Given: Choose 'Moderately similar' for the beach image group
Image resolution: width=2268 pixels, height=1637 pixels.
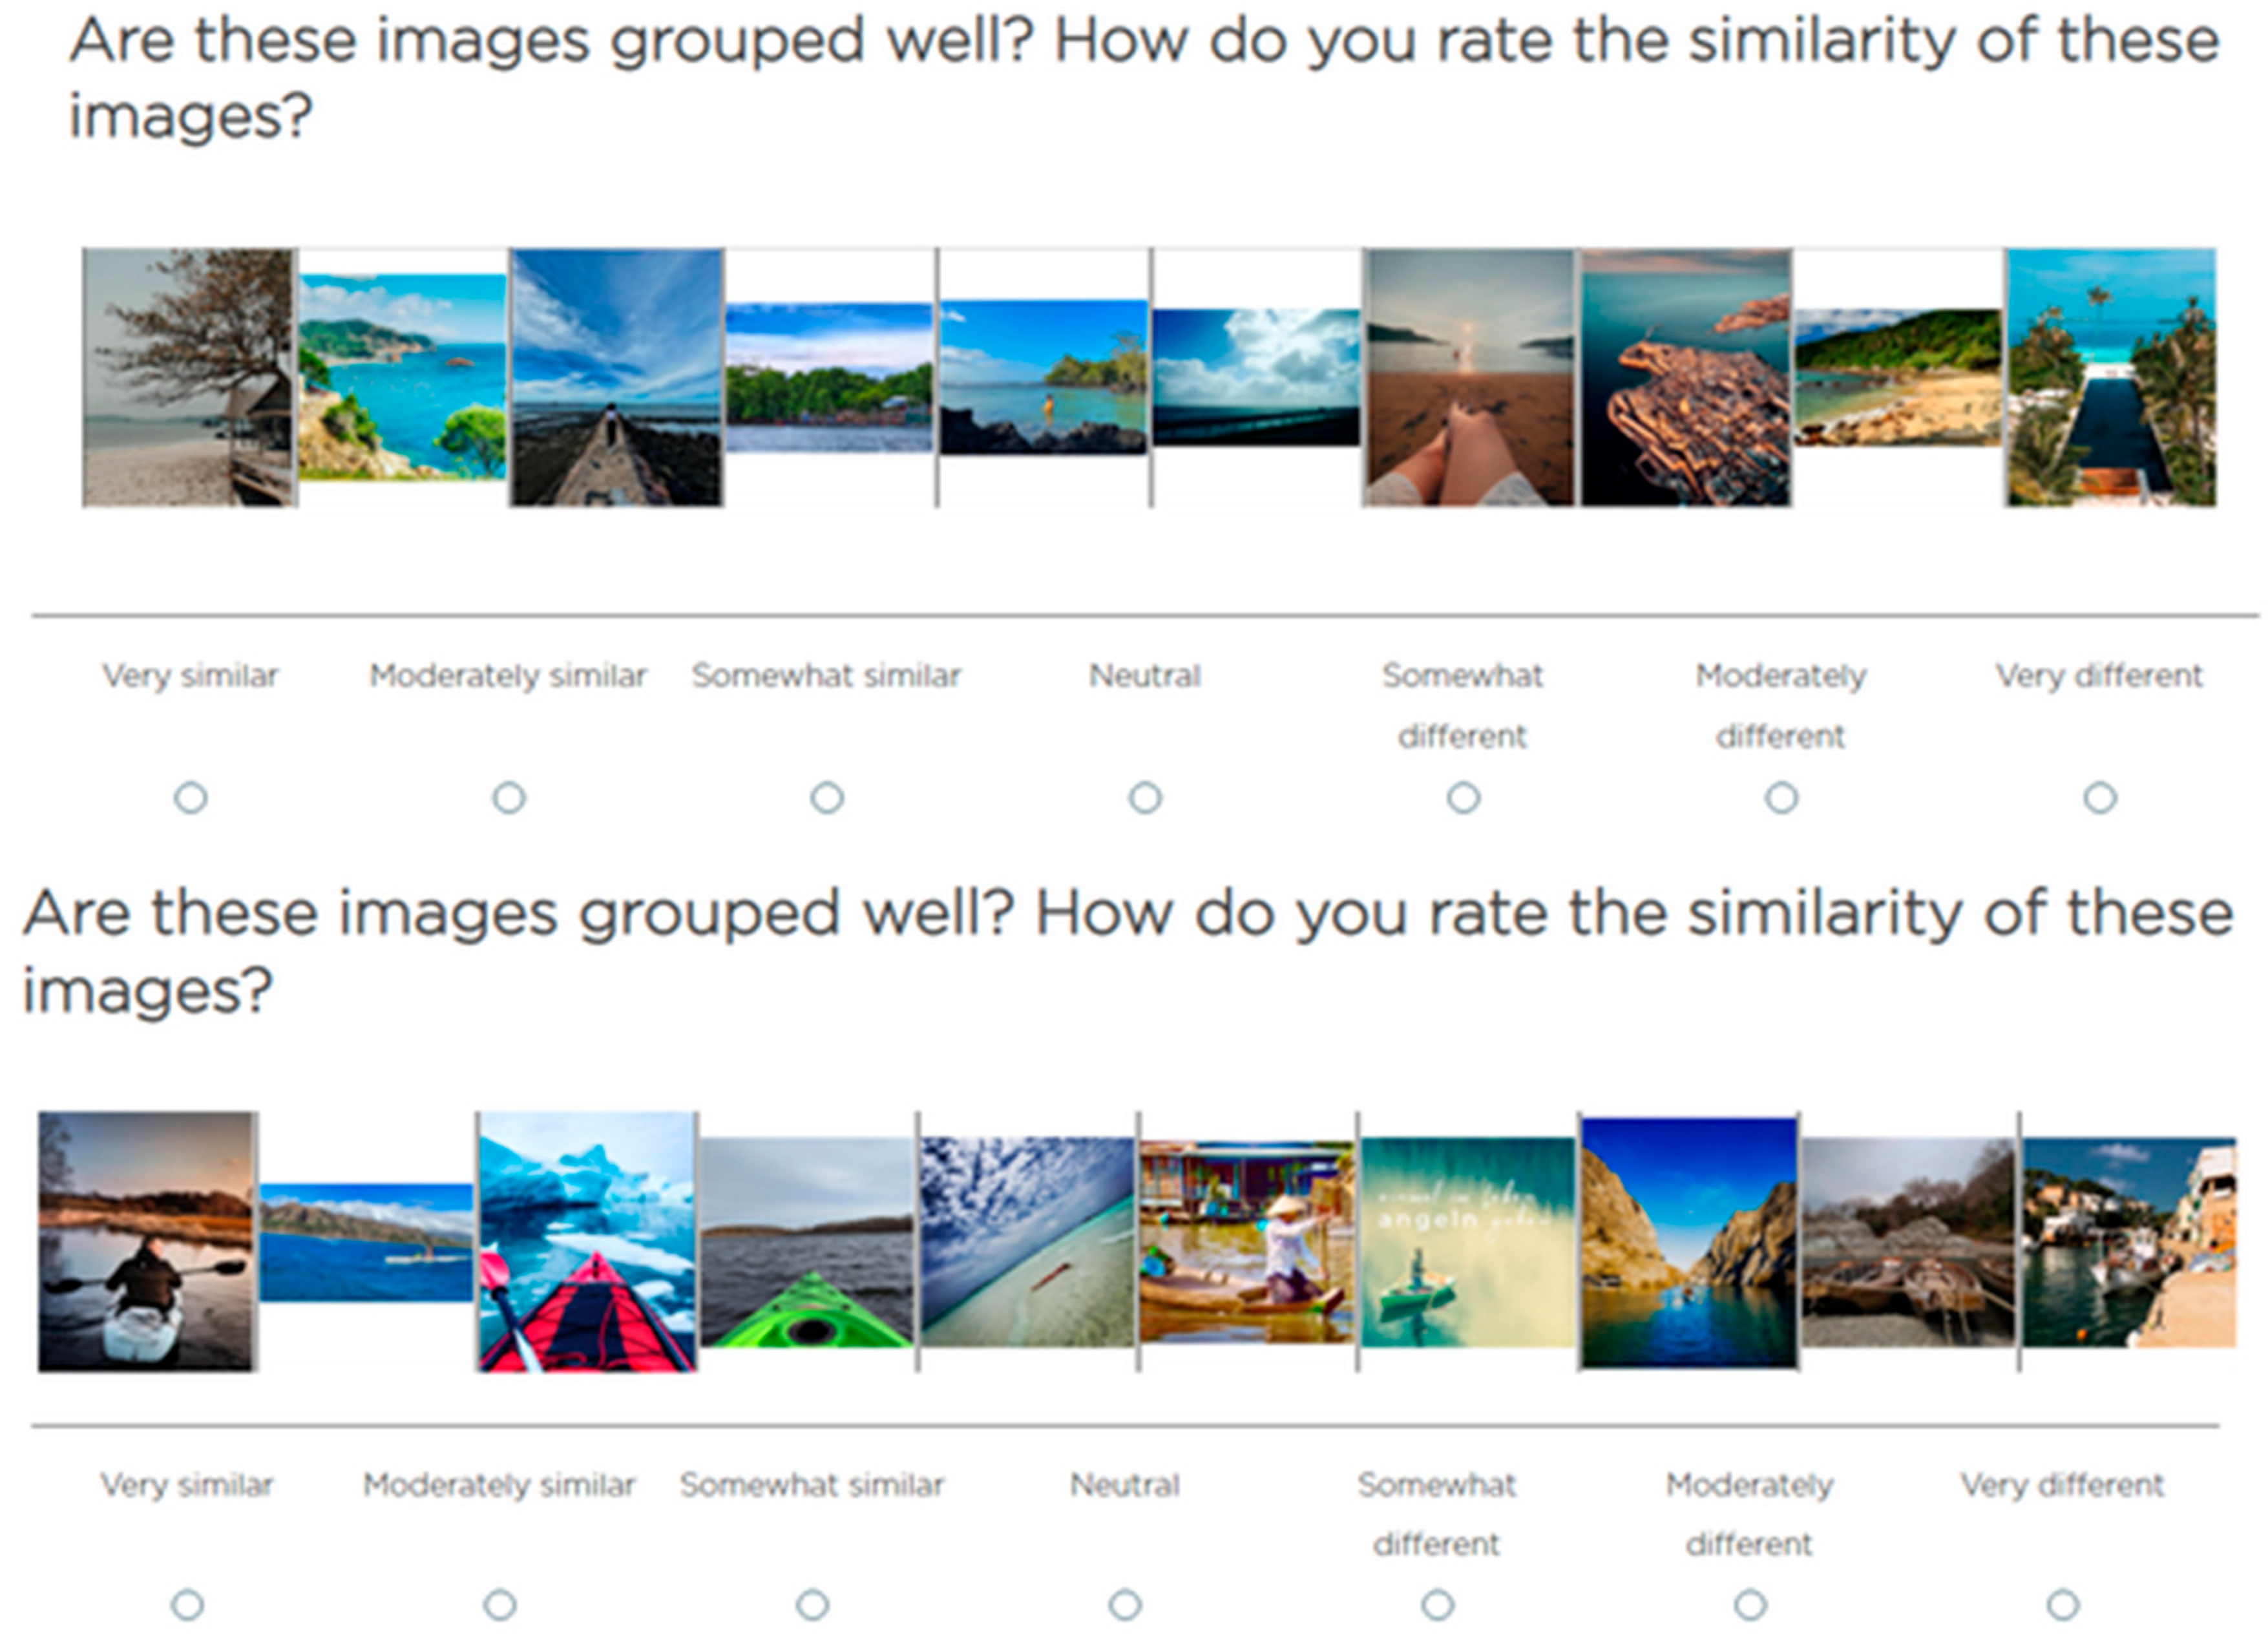Looking at the screenshot, I should coord(509,798).
